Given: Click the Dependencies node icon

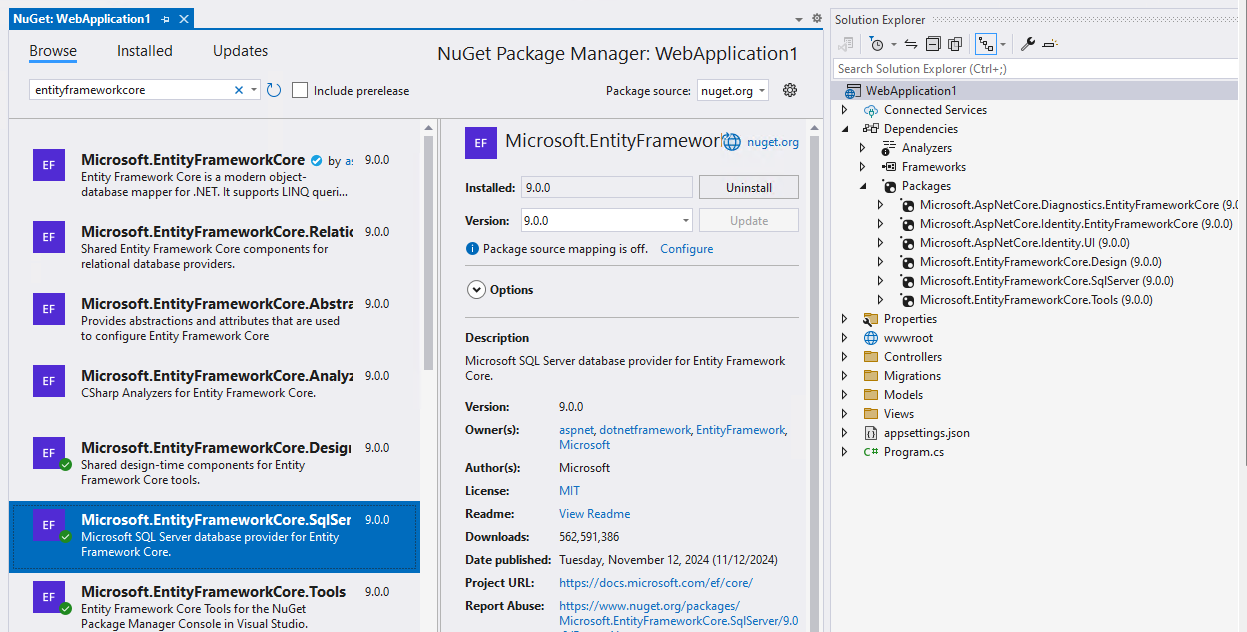Looking at the screenshot, I should tap(870, 129).
